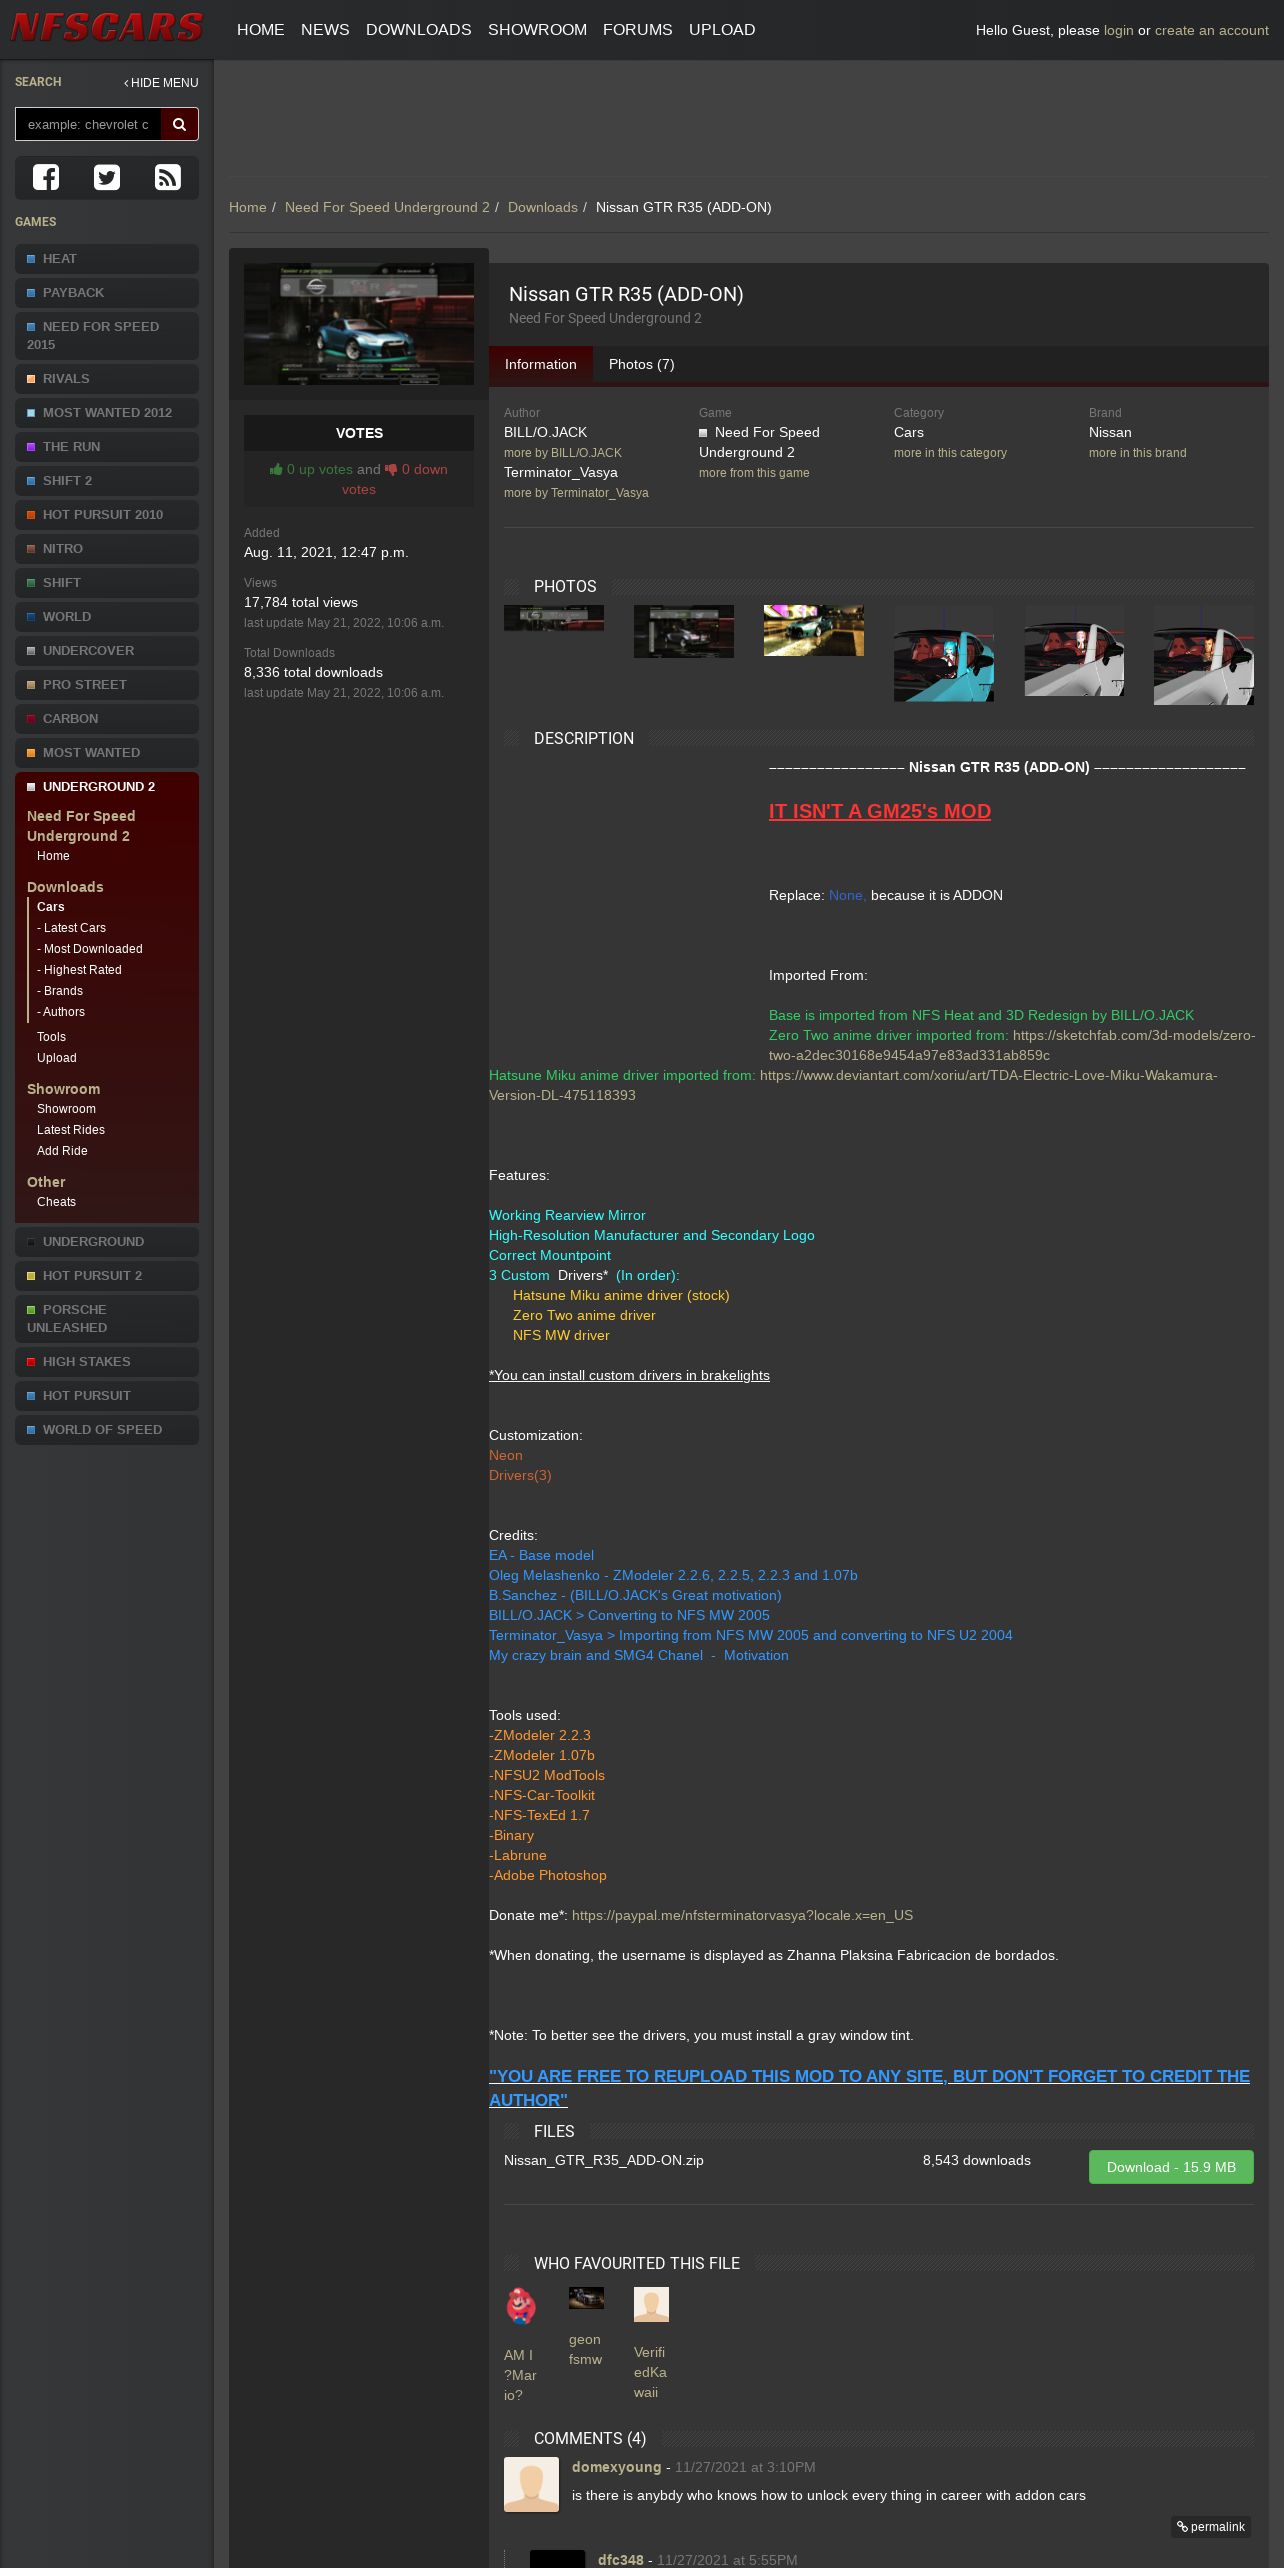Viewport: 1284px width, 2568px height.
Task: Open the Upload nav item
Action: pos(722,30)
